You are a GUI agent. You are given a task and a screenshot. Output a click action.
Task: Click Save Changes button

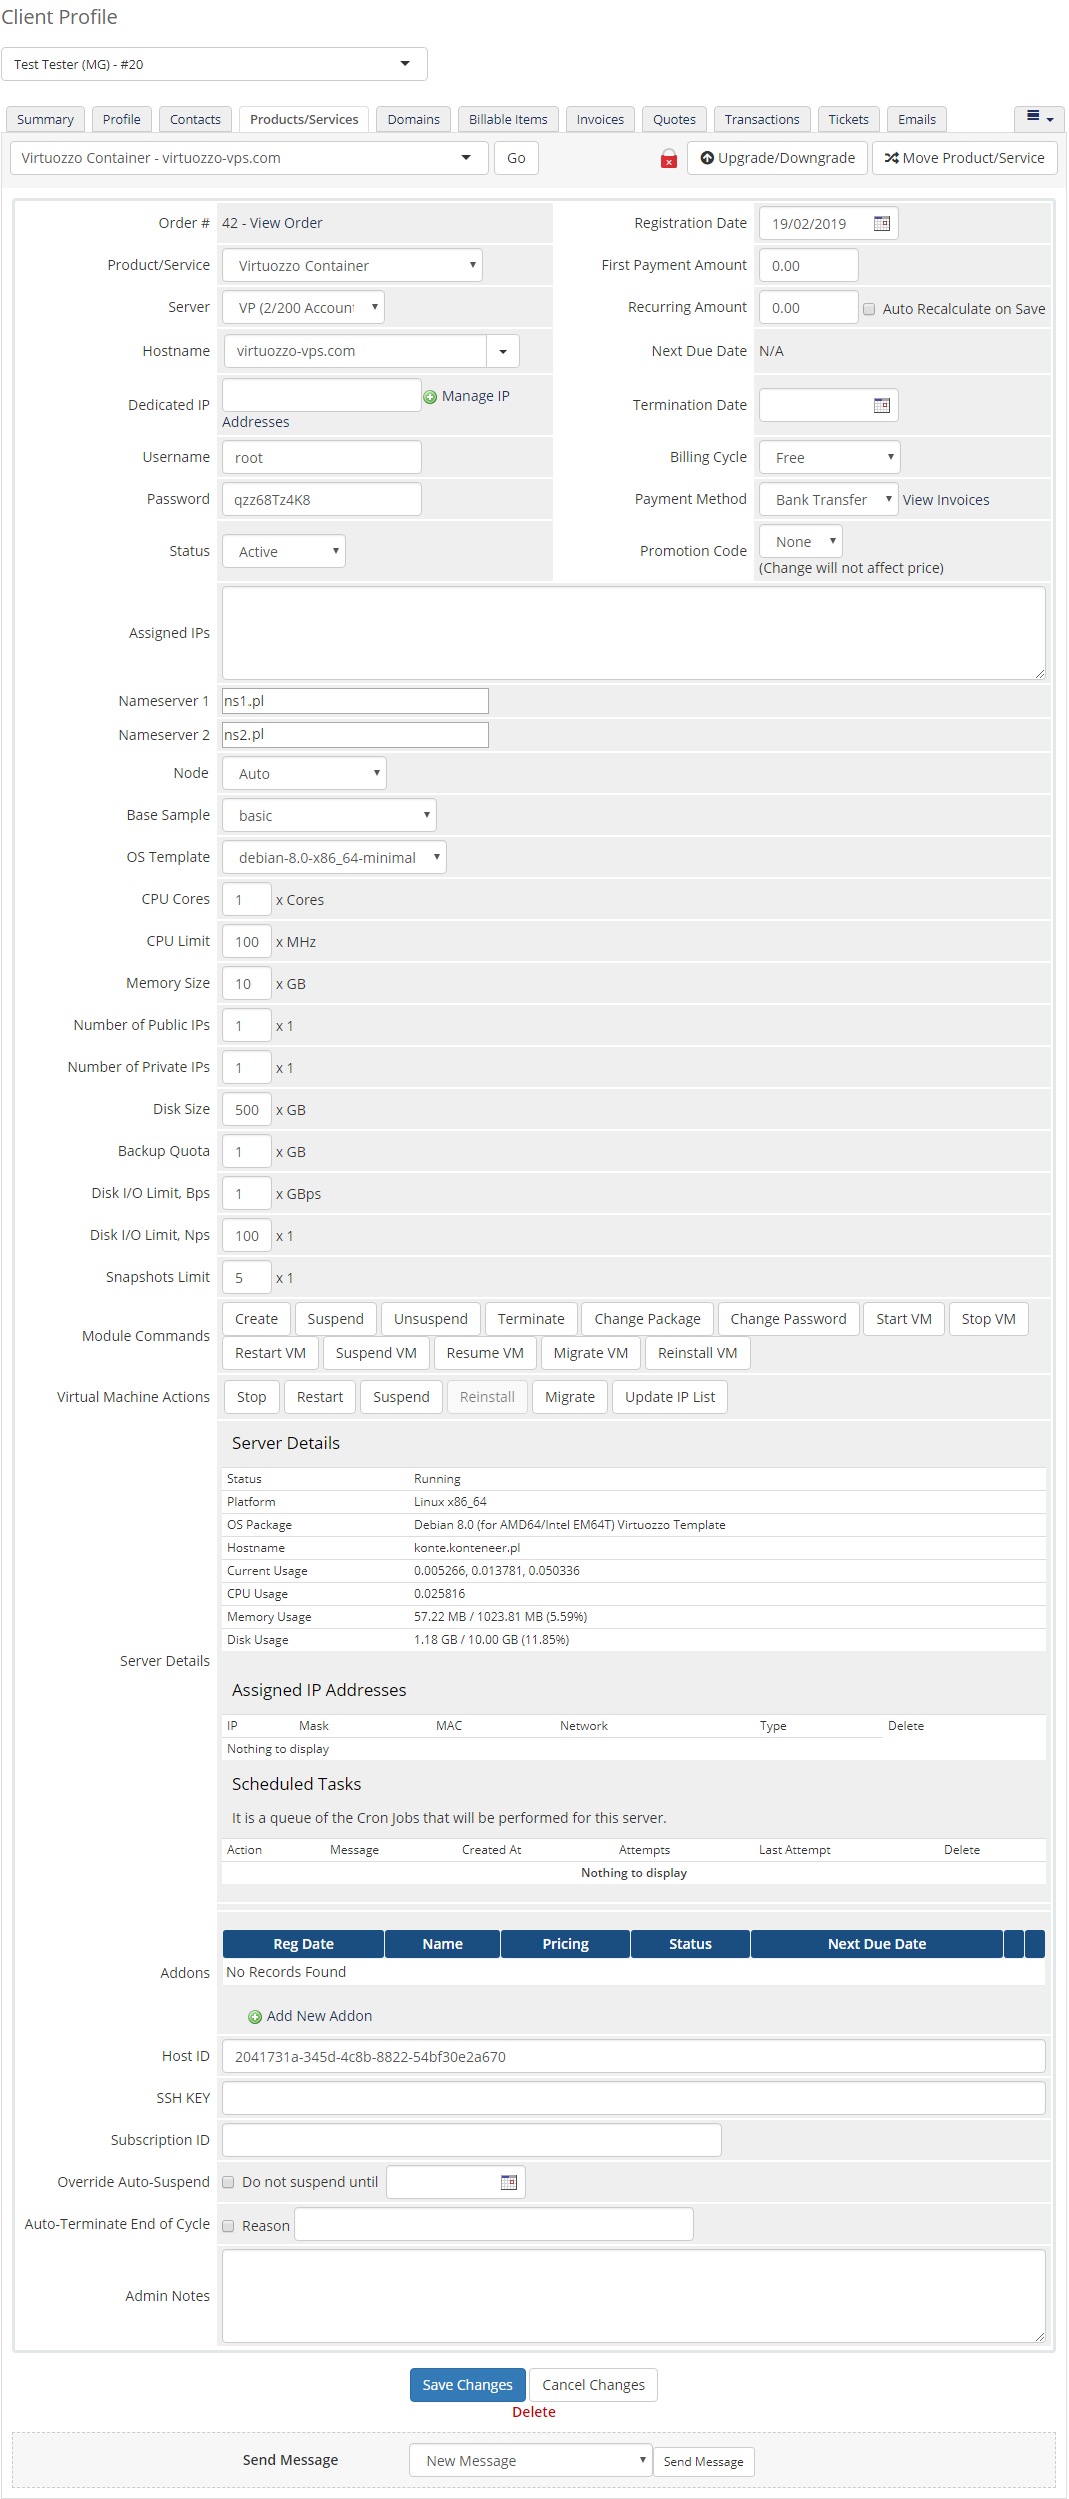click(x=467, y=2385)
